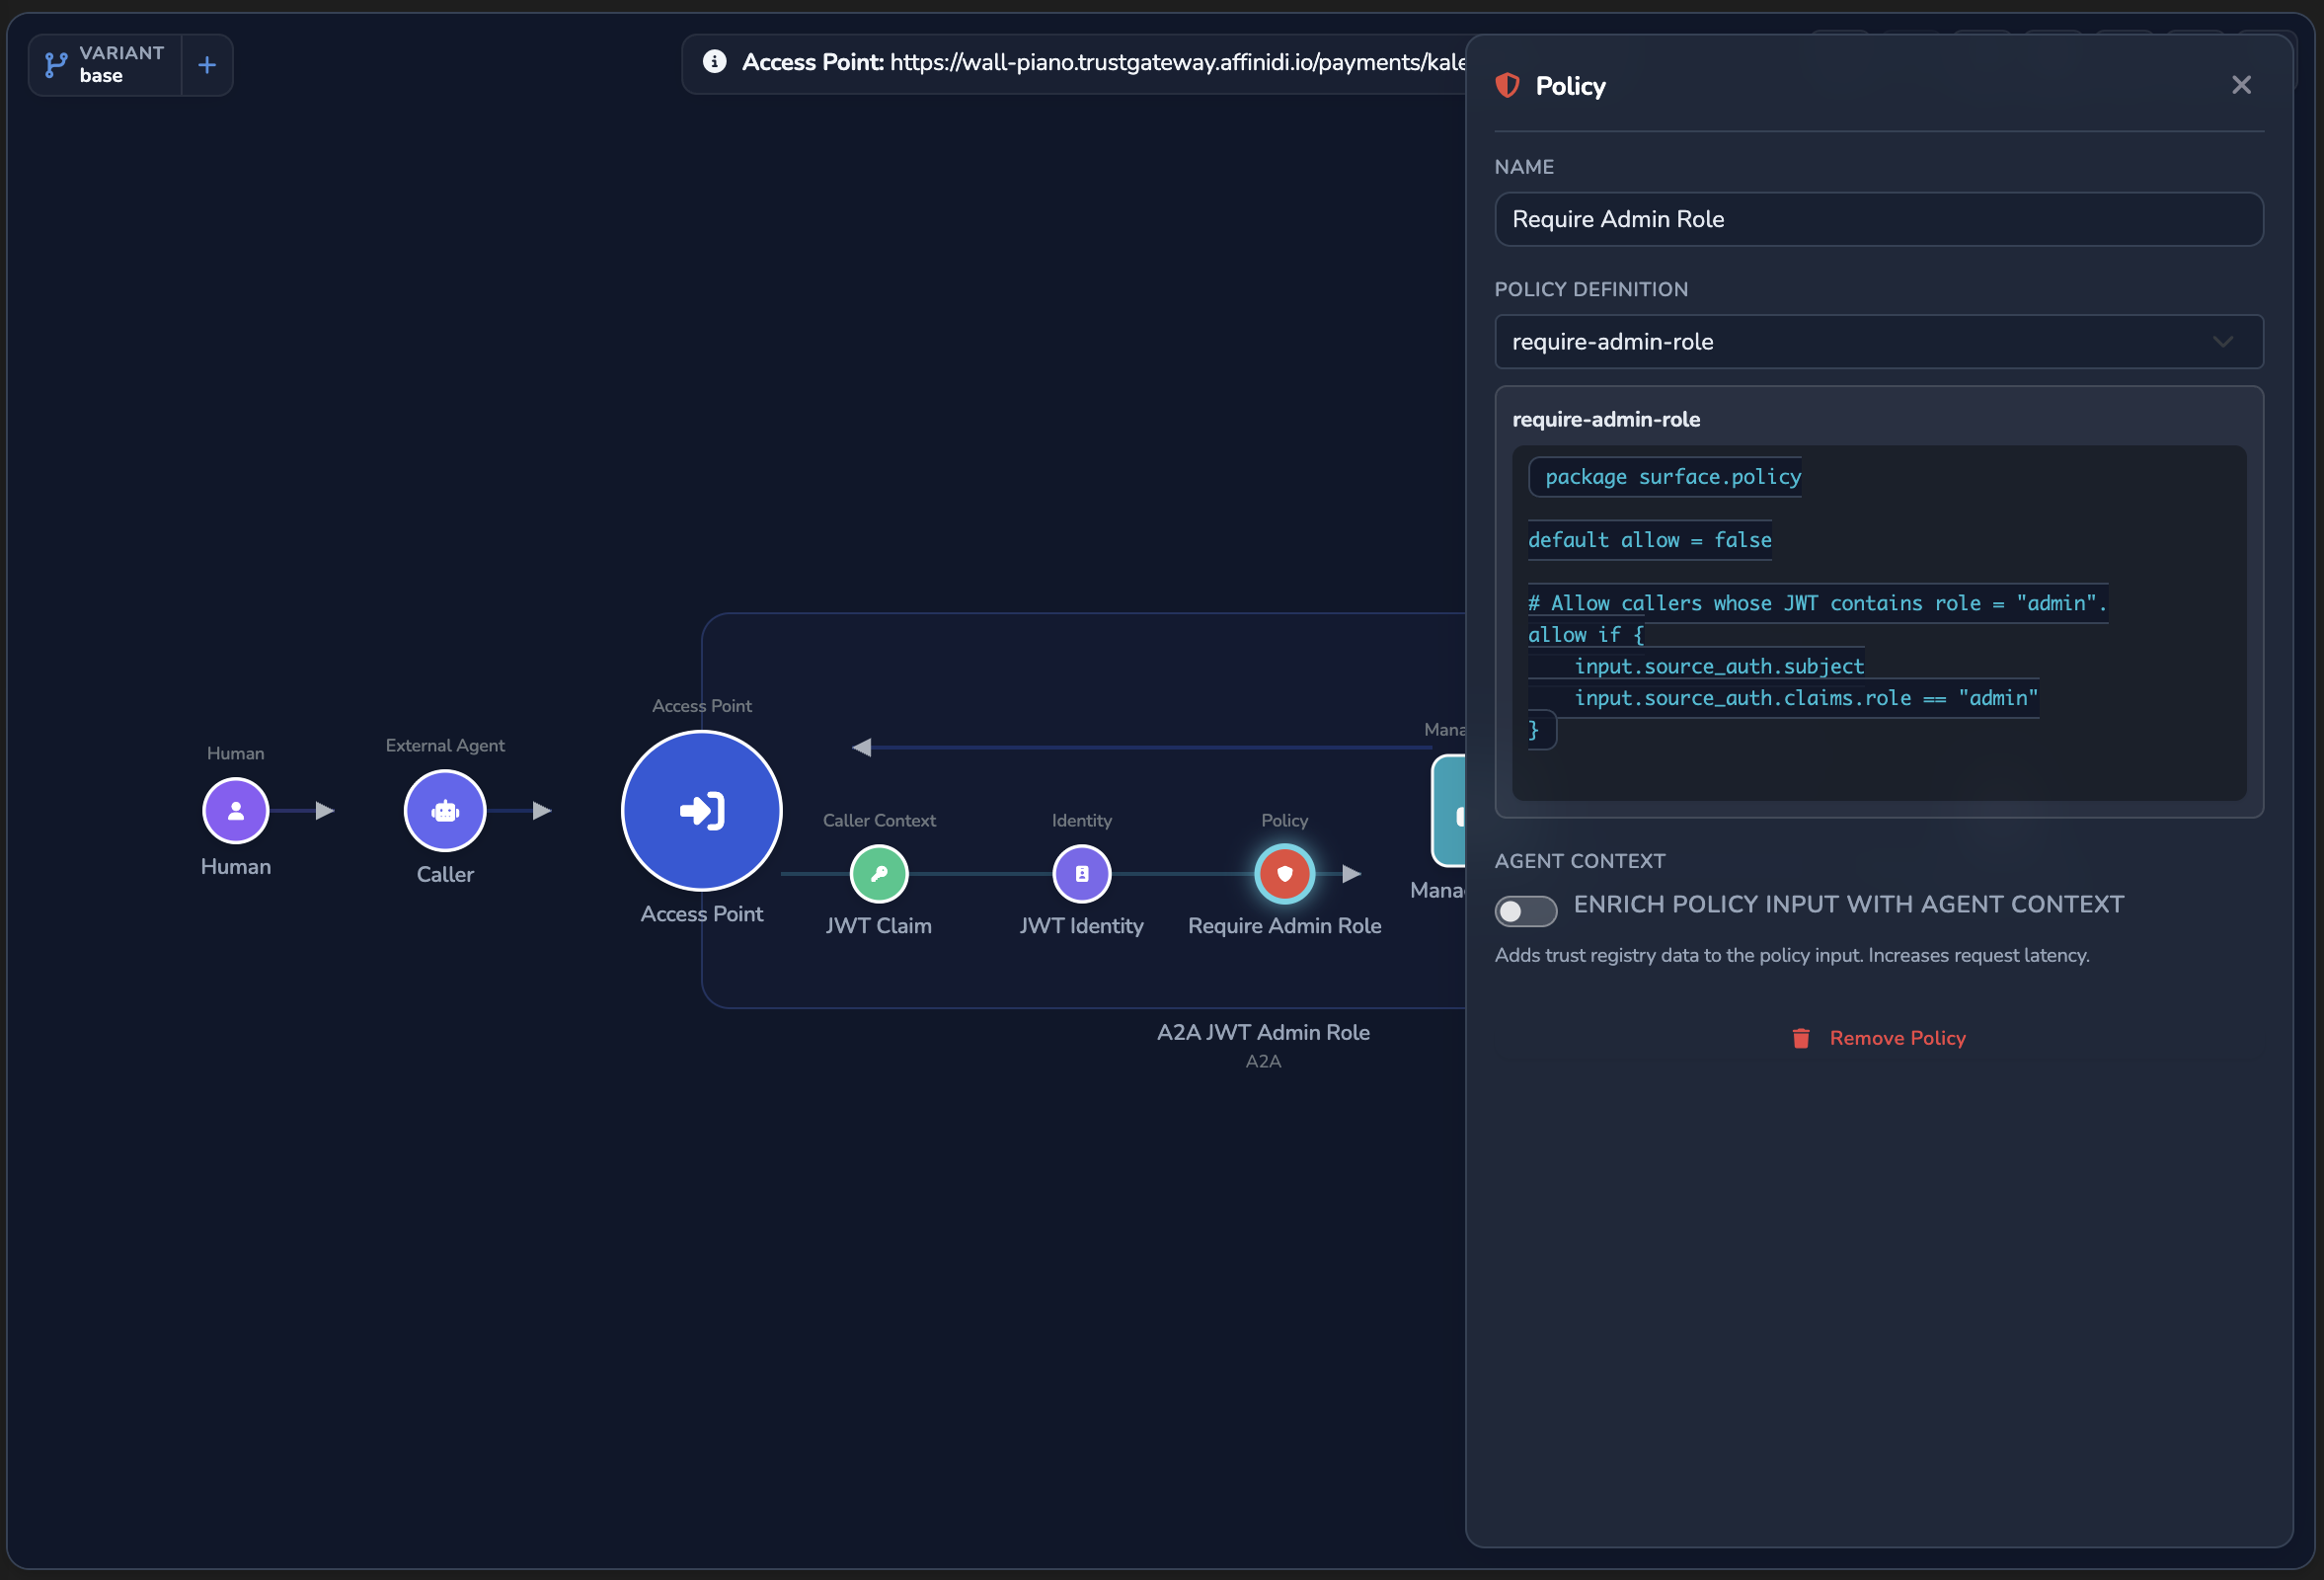Open the Policy Definition dropdown
This screenshot has width=2324, height=1580.
[1878, 342]
